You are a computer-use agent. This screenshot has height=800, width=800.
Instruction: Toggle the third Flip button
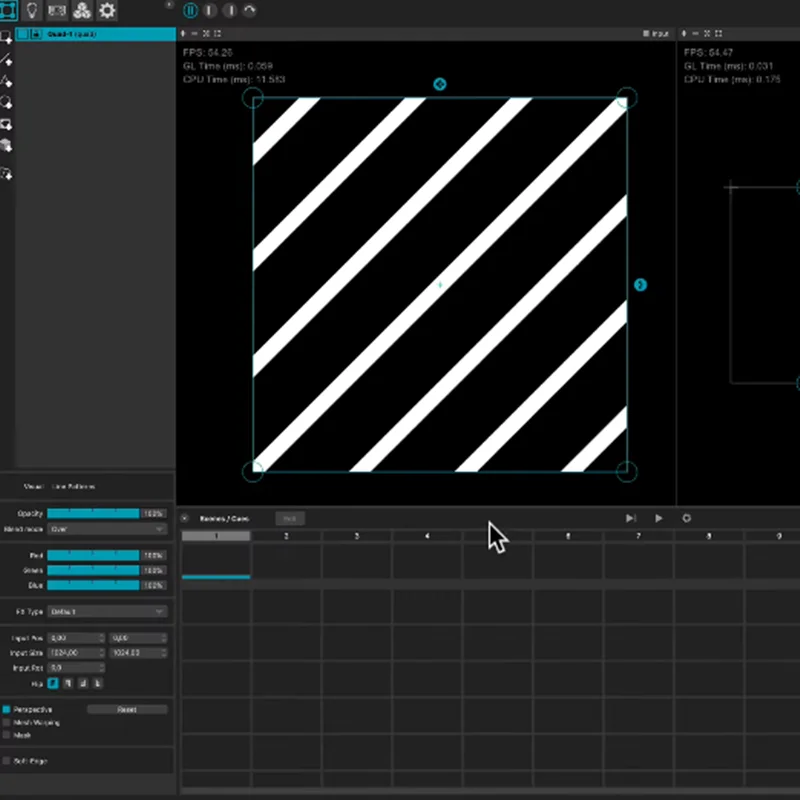(x=83, y=683)
